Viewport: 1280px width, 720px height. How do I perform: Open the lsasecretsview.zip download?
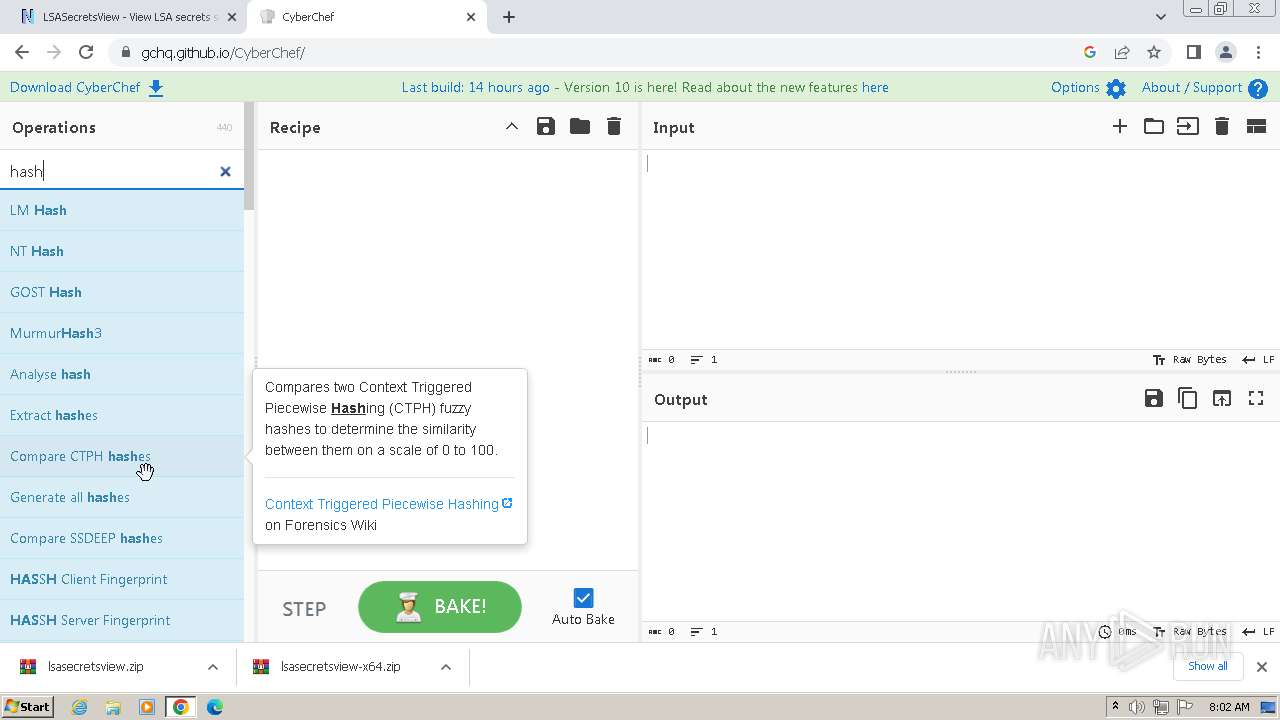(x=96, y=666)
